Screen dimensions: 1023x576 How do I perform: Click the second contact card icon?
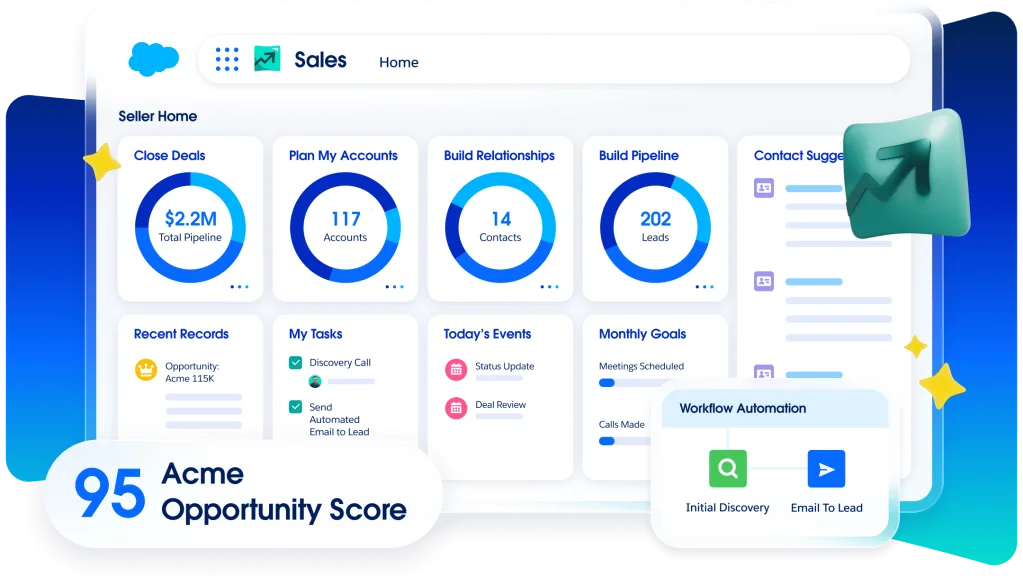[764, 281]
